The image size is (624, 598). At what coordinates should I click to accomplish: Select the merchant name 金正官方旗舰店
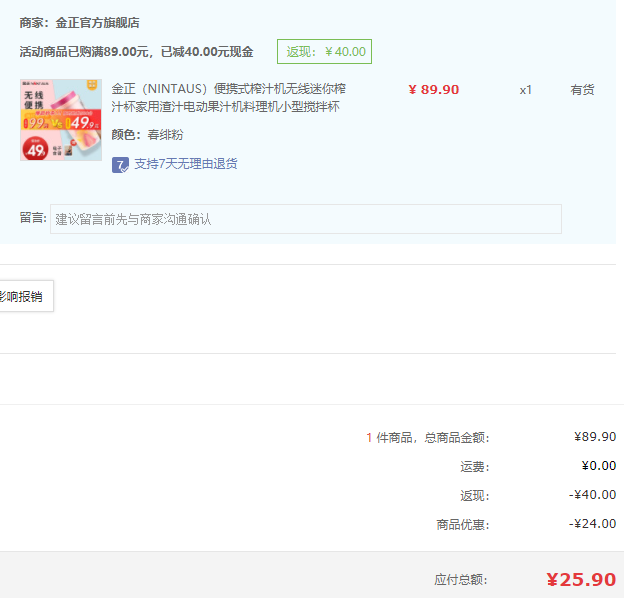pyautogui.click(x=98, y=23)
